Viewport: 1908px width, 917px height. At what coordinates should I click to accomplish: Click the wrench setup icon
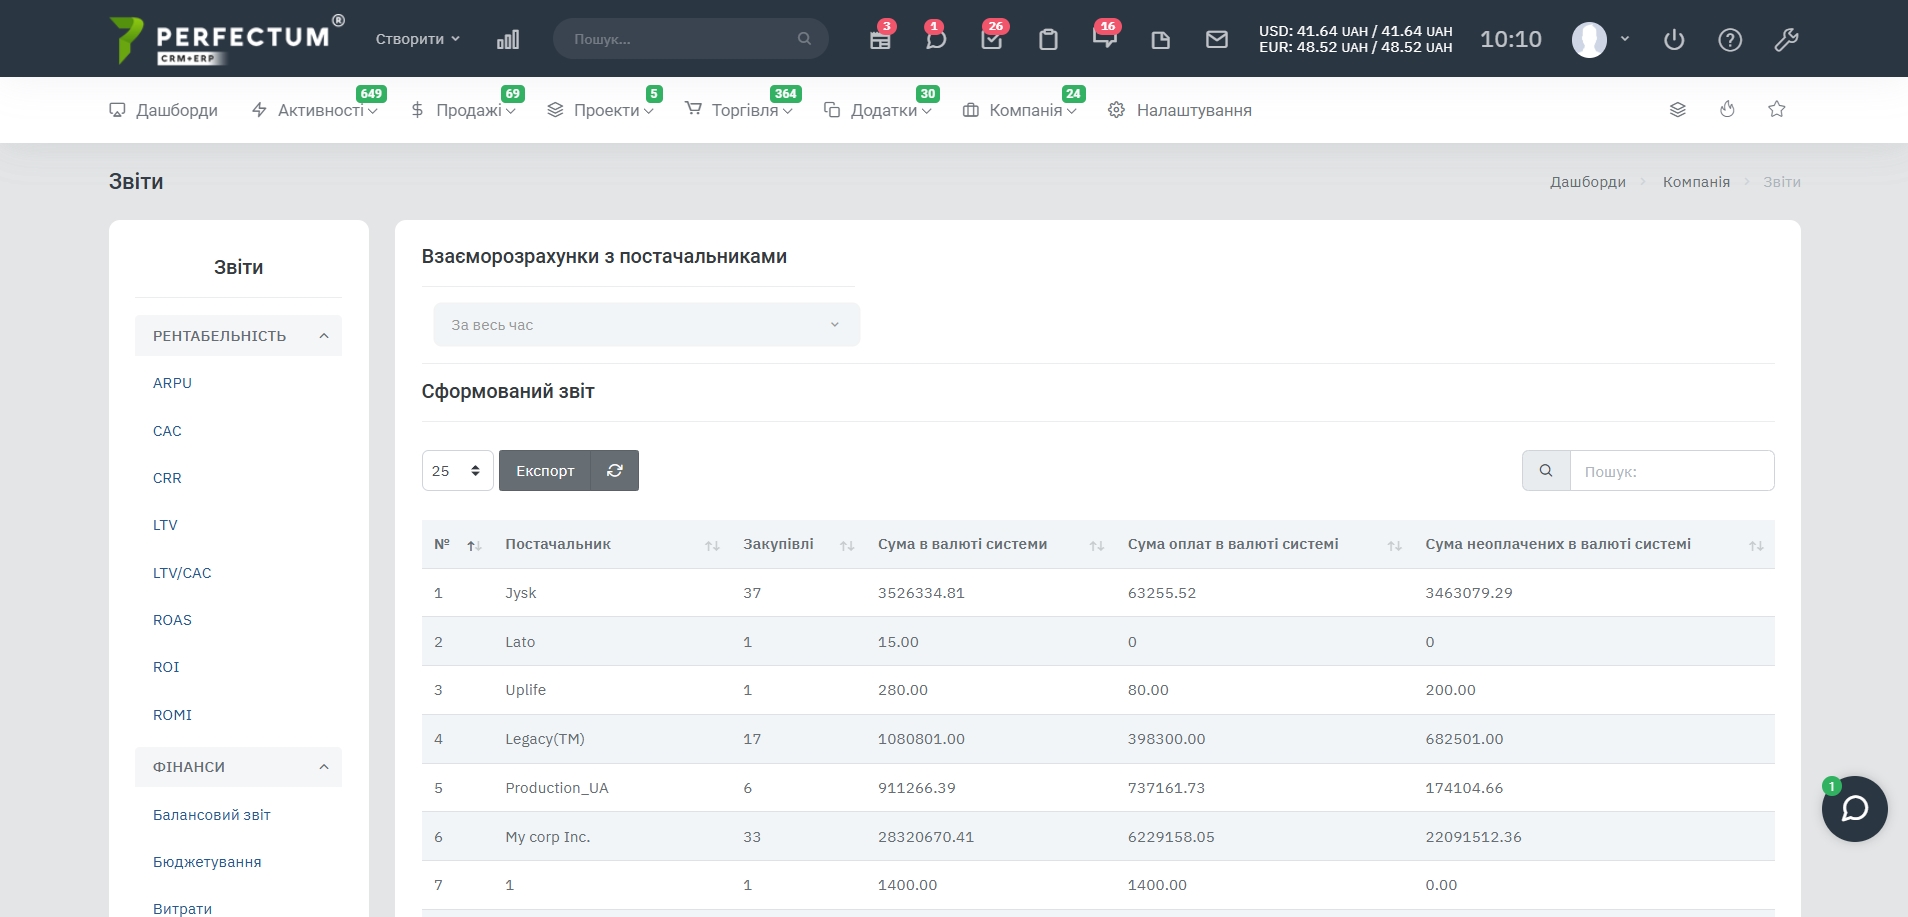tap(1786, 40)
